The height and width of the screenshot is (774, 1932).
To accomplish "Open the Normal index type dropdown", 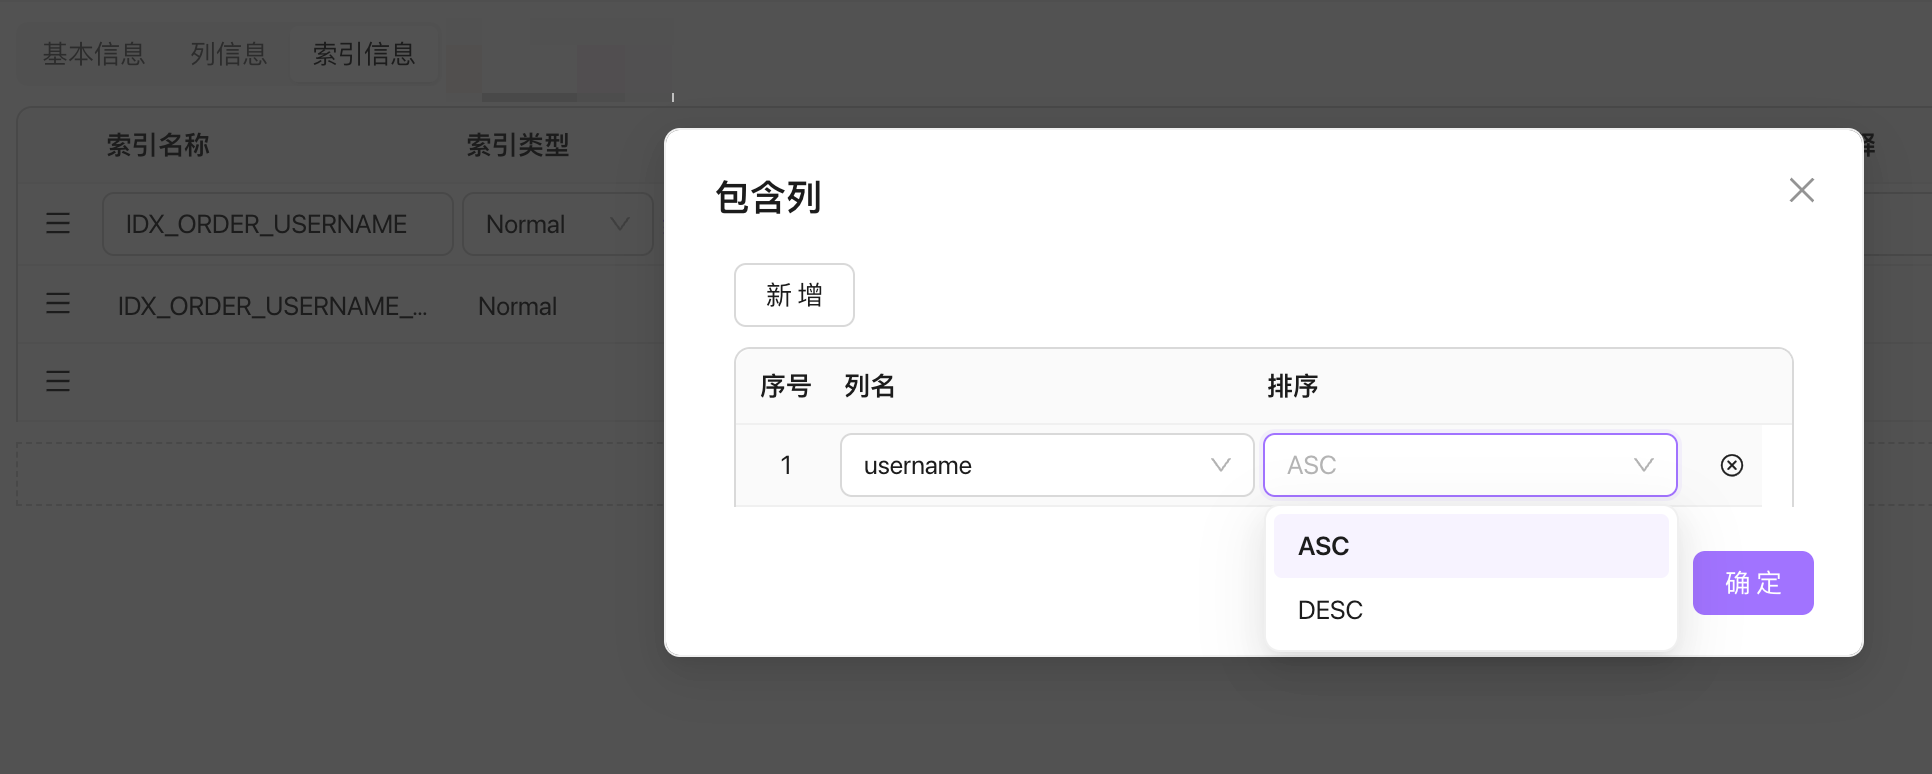I will (x=557, y=224).
